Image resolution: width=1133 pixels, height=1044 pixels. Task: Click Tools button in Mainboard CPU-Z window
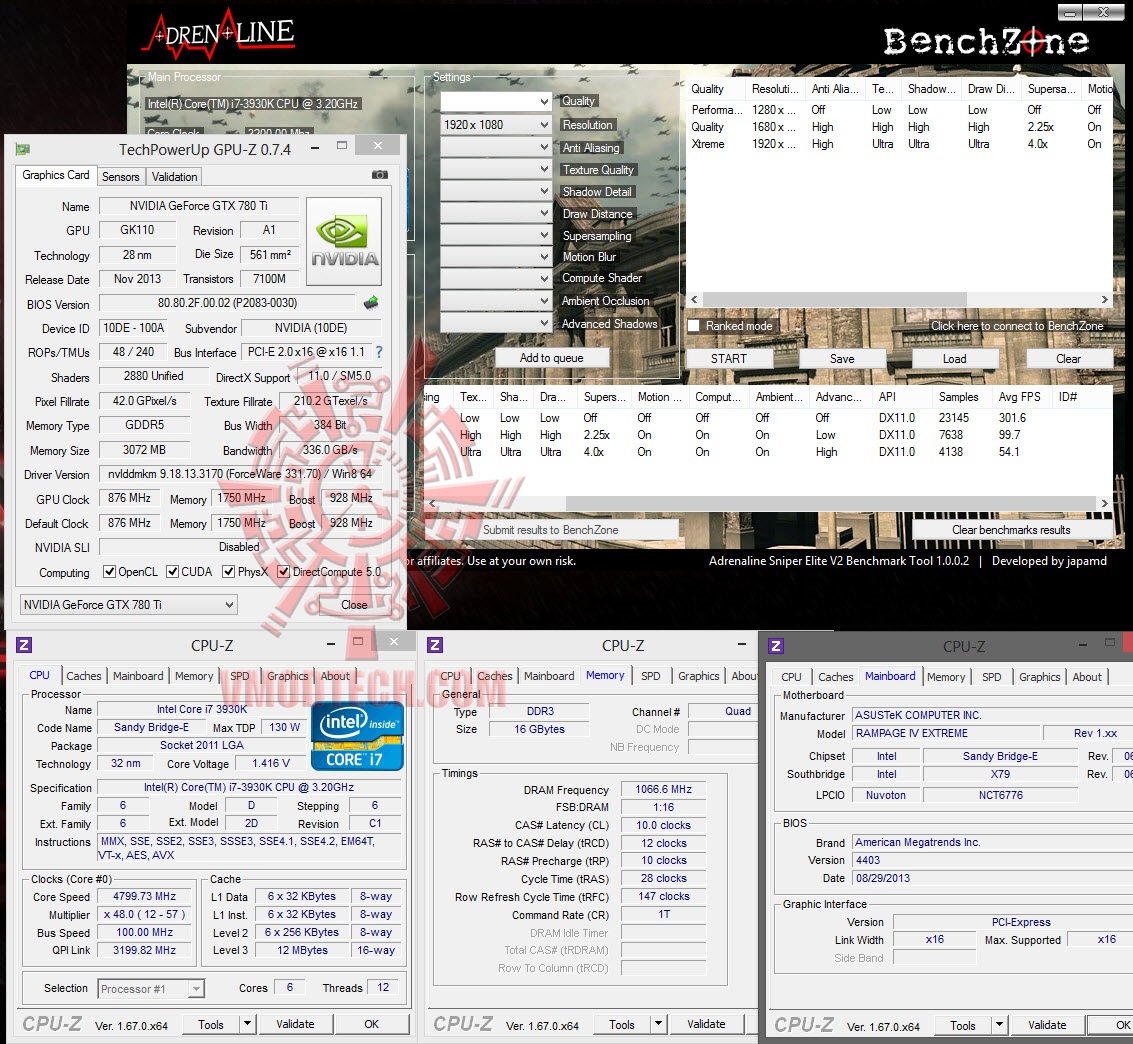coord(962,1025)
